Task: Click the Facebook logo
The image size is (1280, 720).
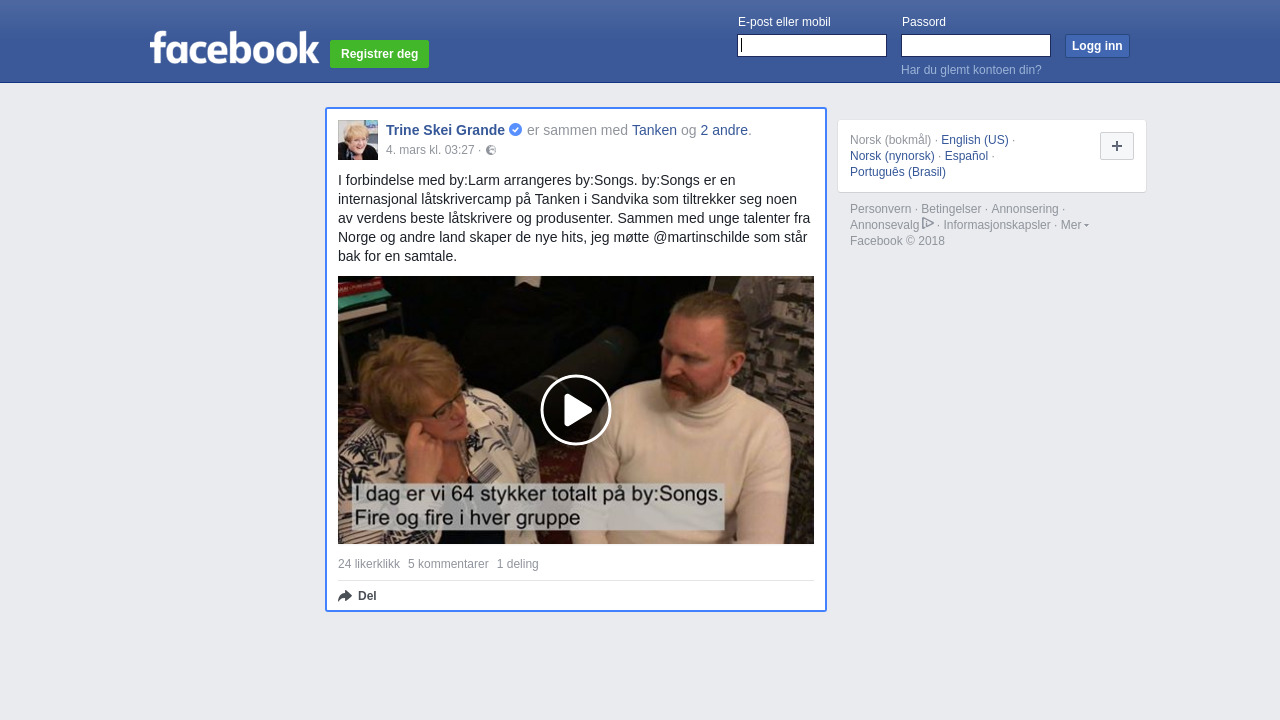Action: (x=234, y=47)
